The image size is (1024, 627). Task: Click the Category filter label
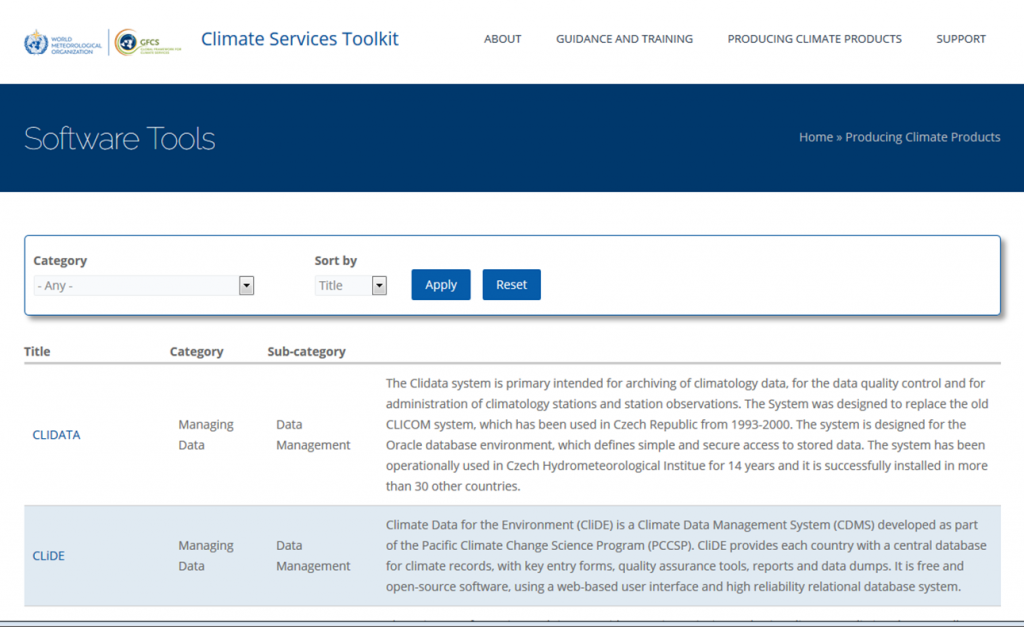coord(60,261)
